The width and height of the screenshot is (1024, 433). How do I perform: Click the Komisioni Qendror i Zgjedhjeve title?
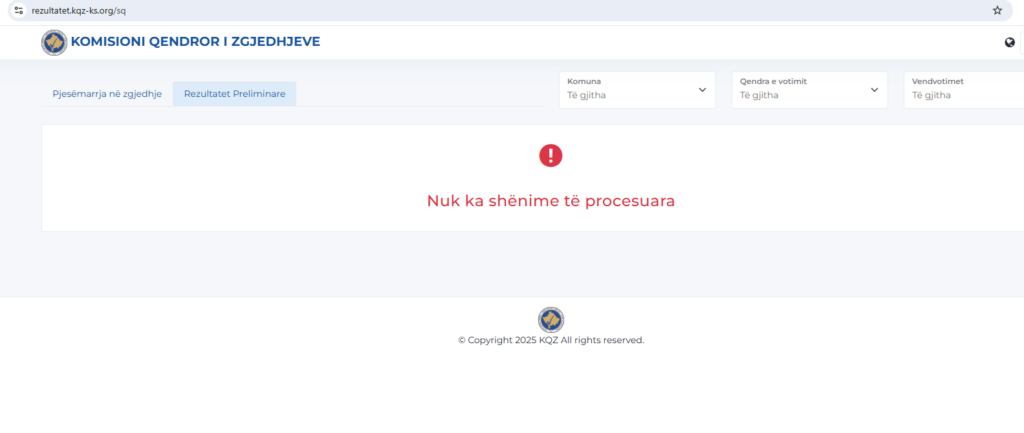pyautogui.click(x=196, y=42)
